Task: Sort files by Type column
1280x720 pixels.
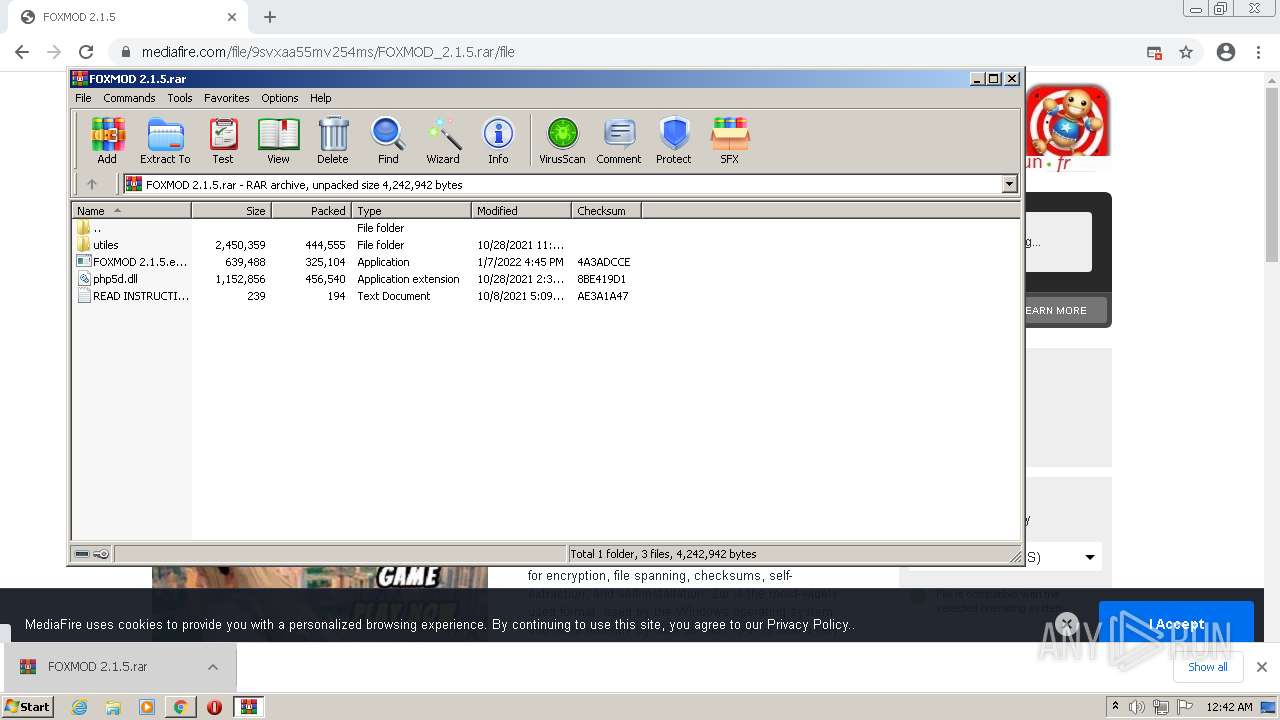Action: tap(411, 211)
